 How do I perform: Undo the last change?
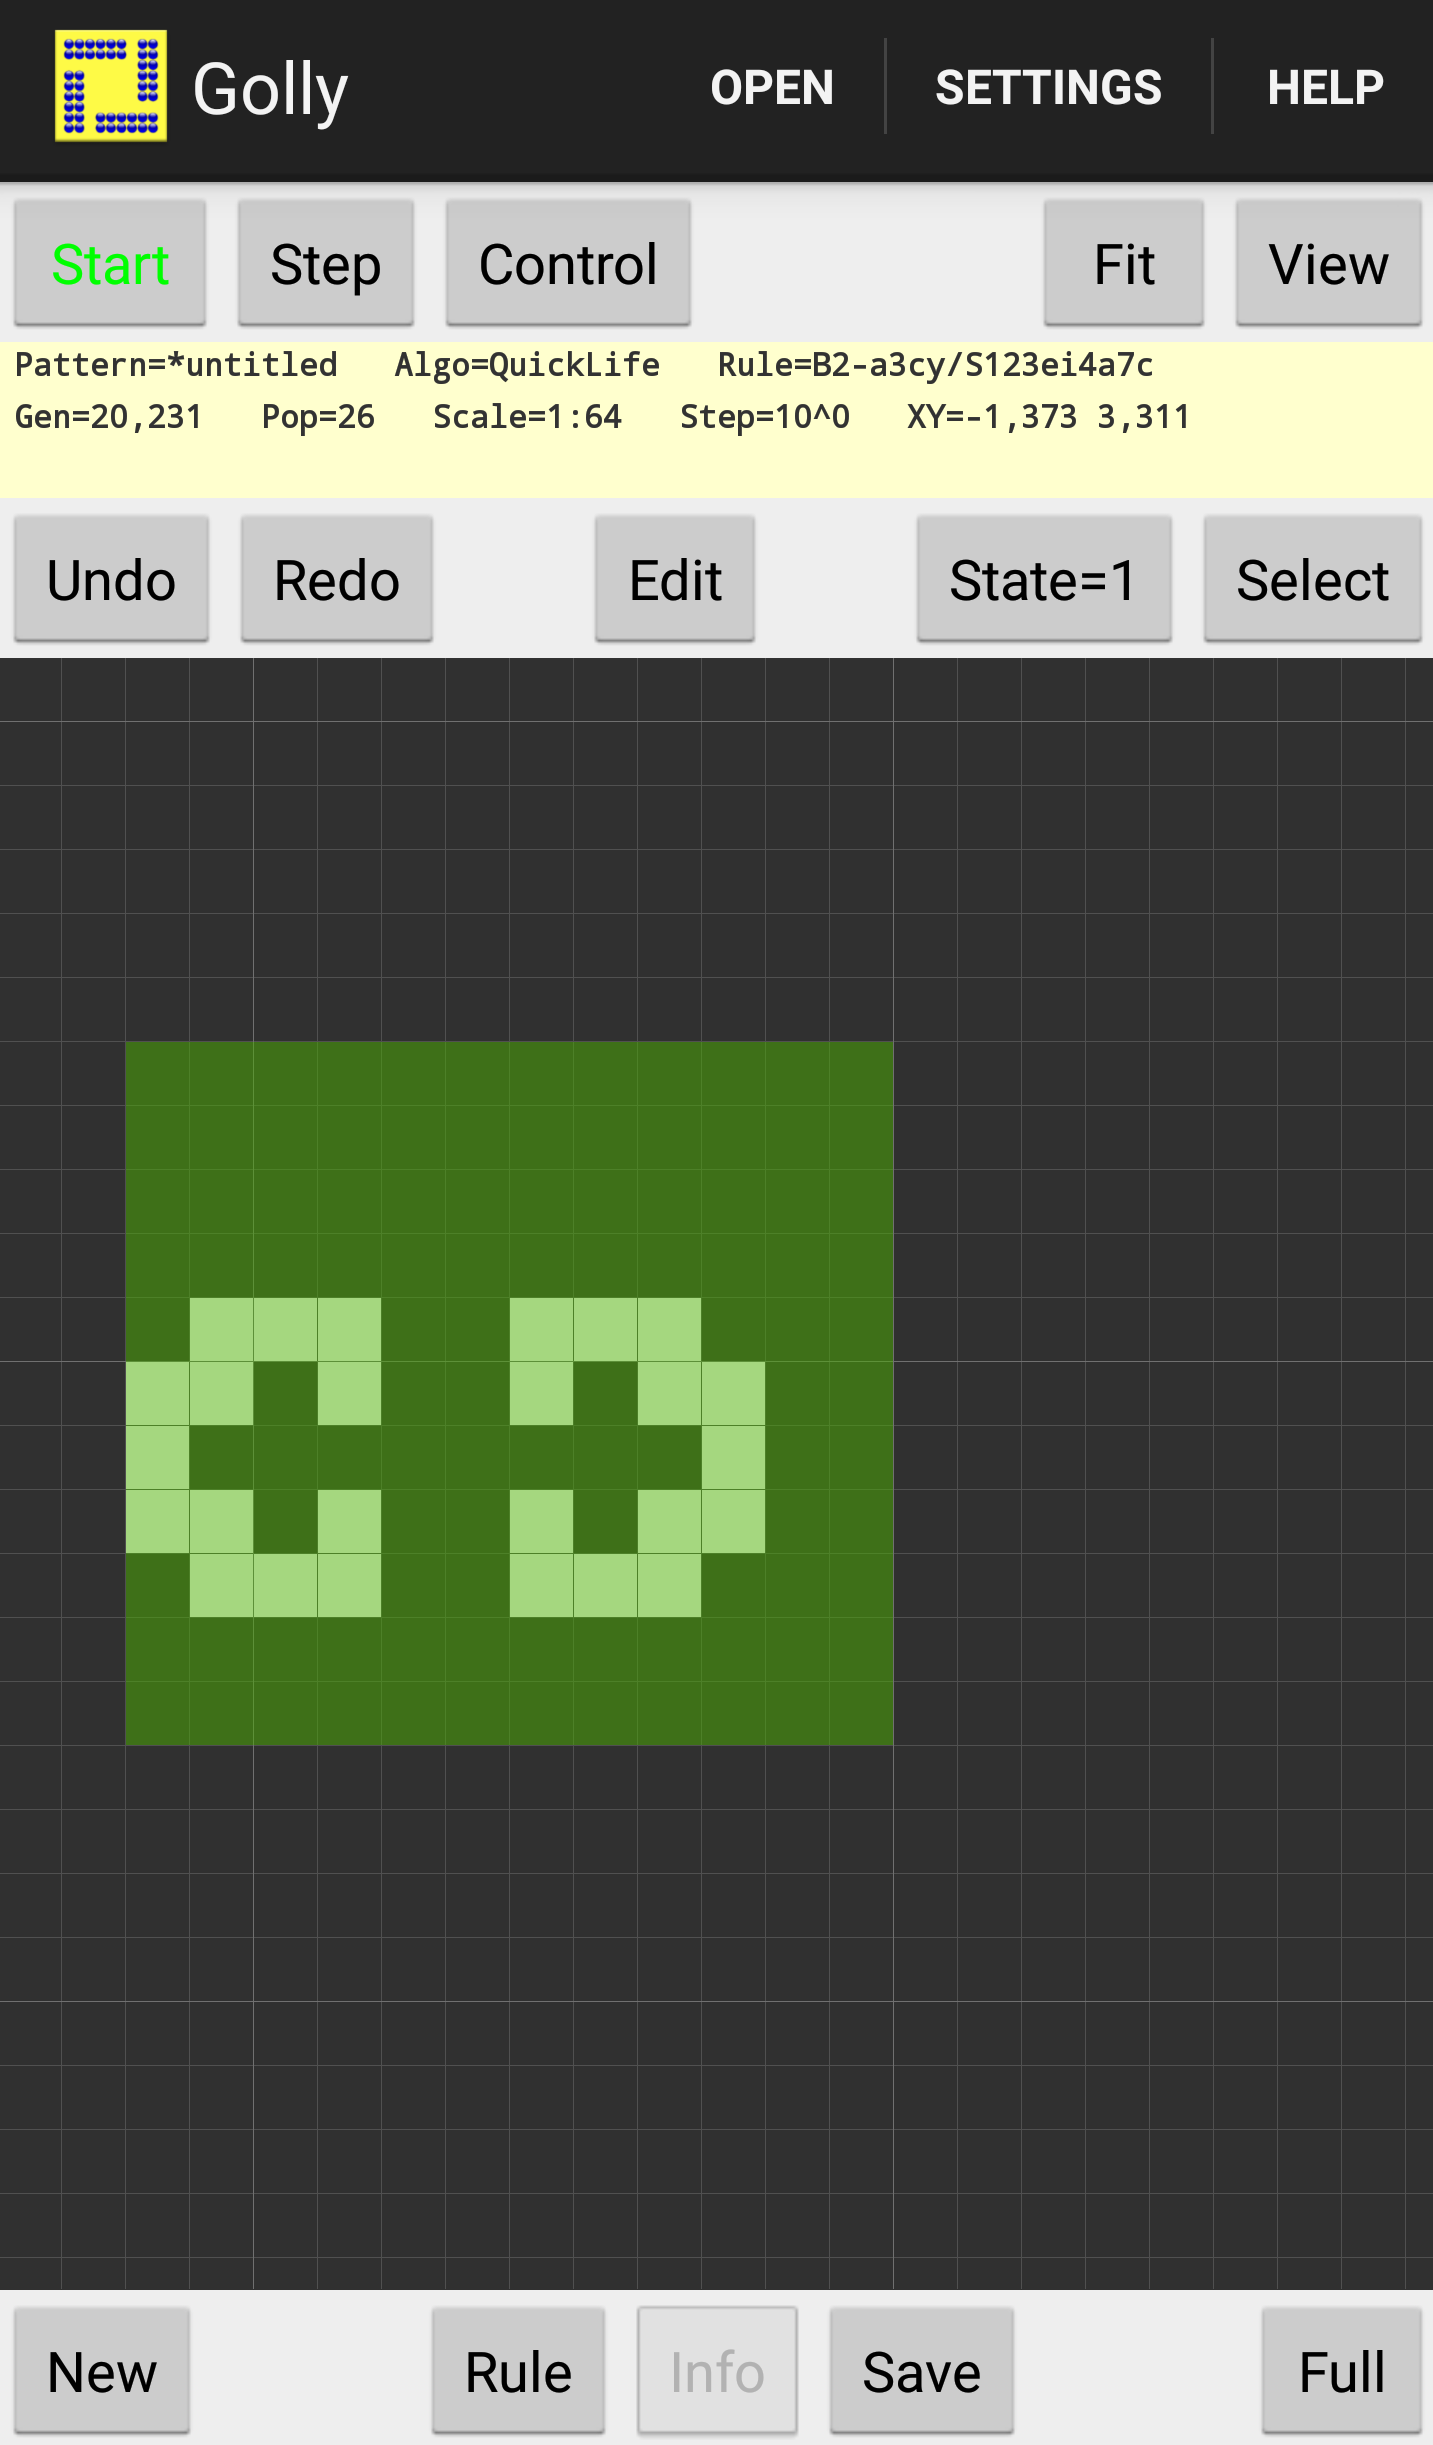pyautogui.click(x=111, y=579)
